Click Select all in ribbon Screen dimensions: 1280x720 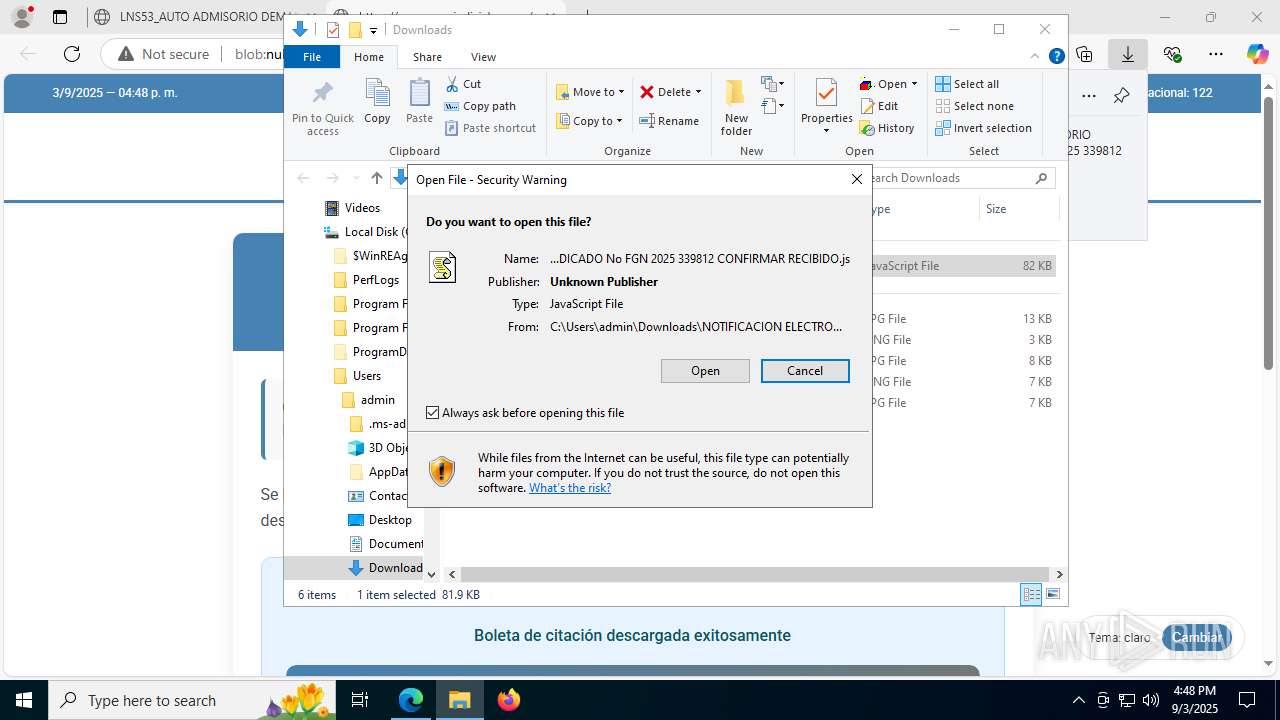click(x=967, y=84)
